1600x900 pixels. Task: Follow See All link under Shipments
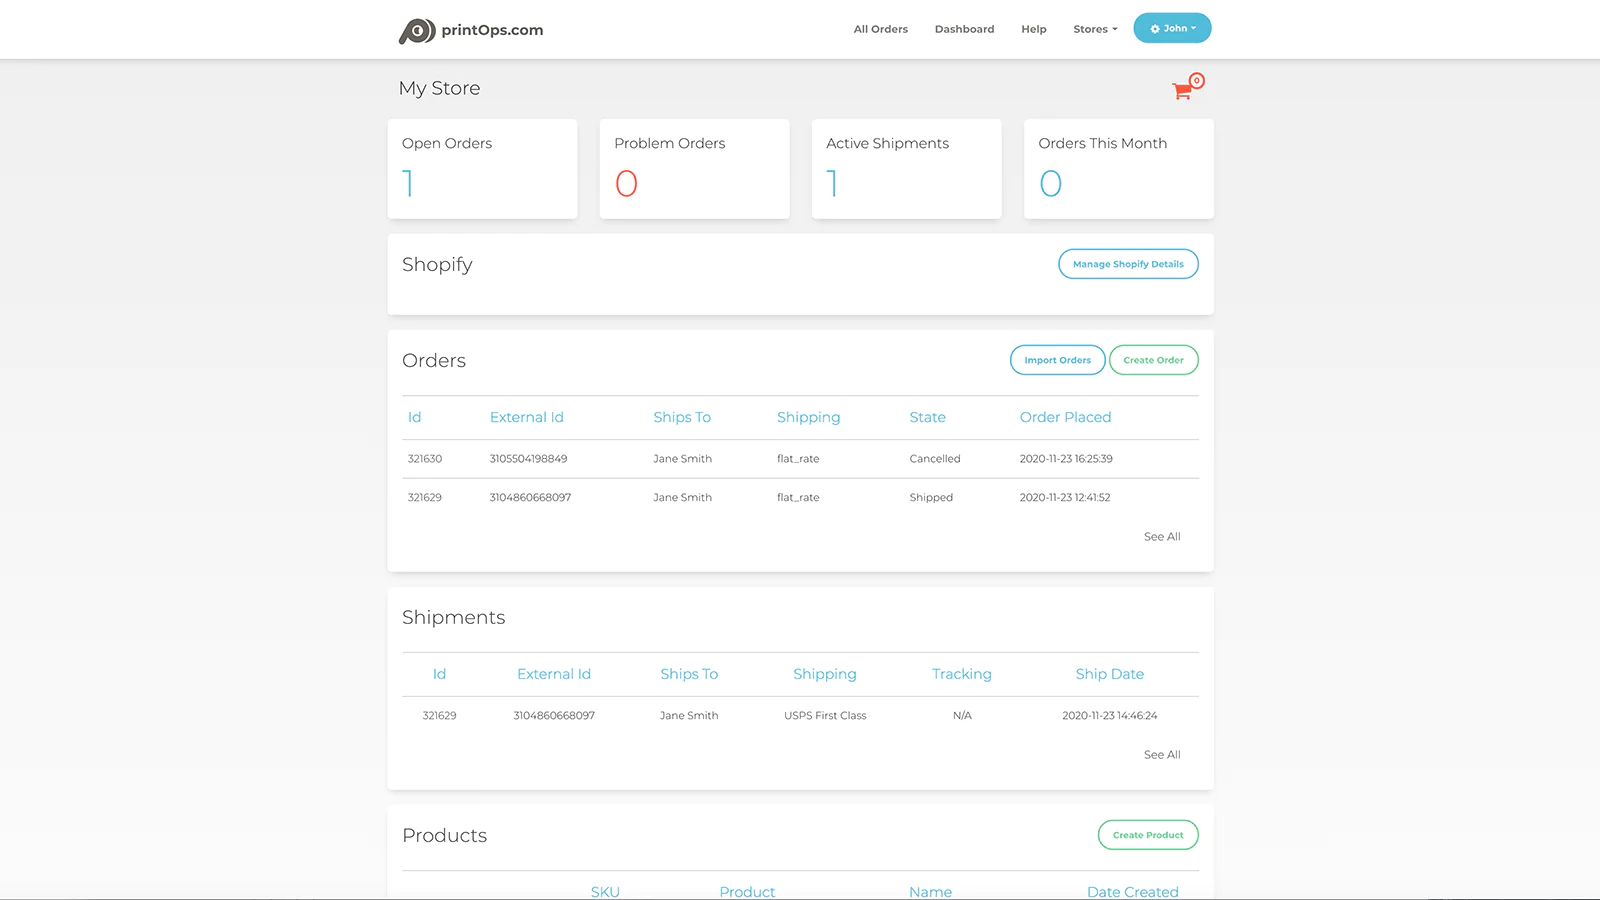click(x=1161, y=755)
